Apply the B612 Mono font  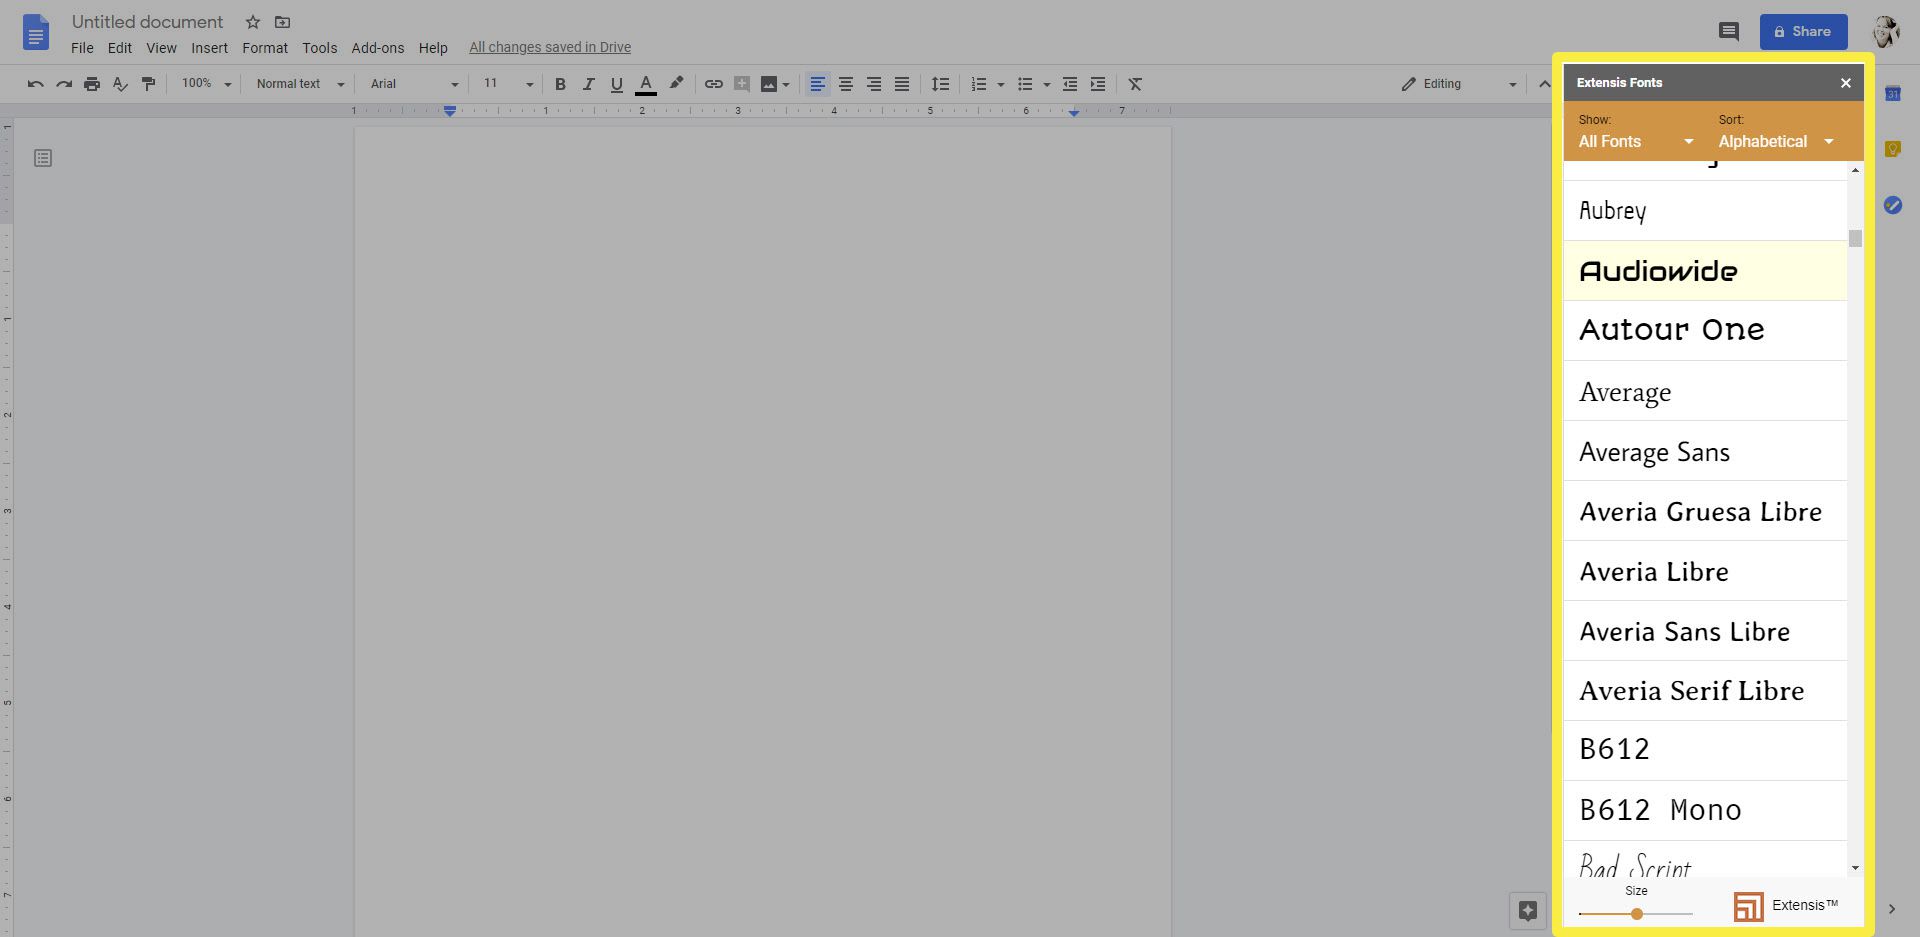point(1705,811)
